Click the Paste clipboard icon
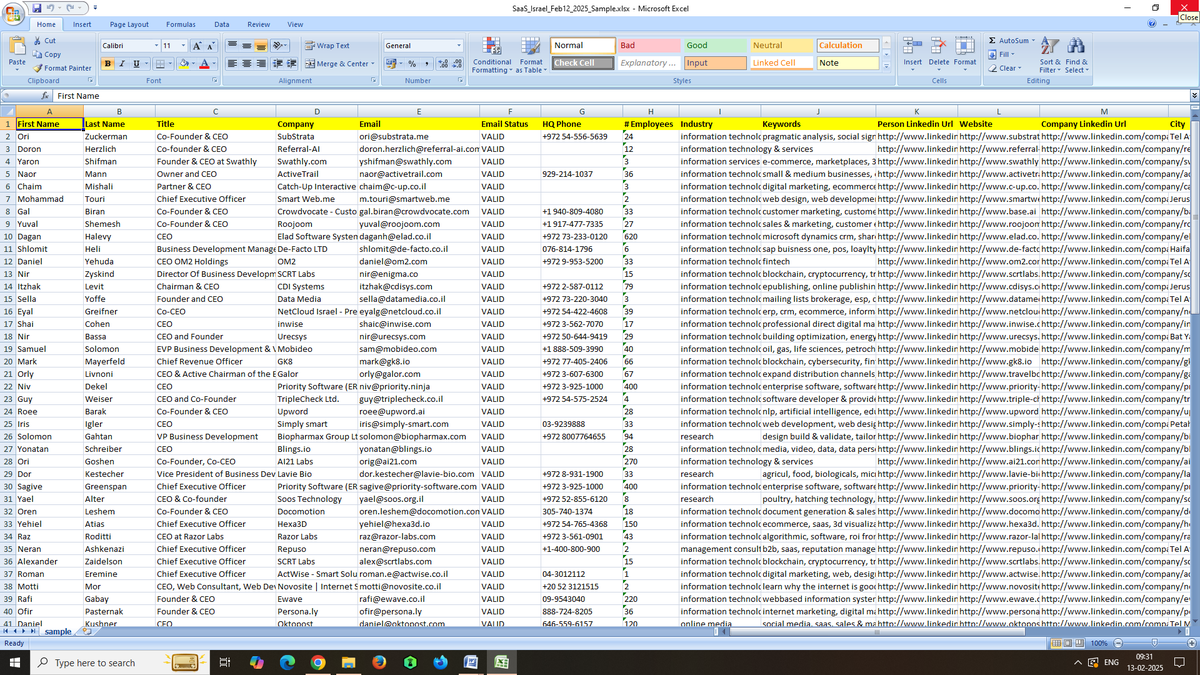 tap(17, 47)
